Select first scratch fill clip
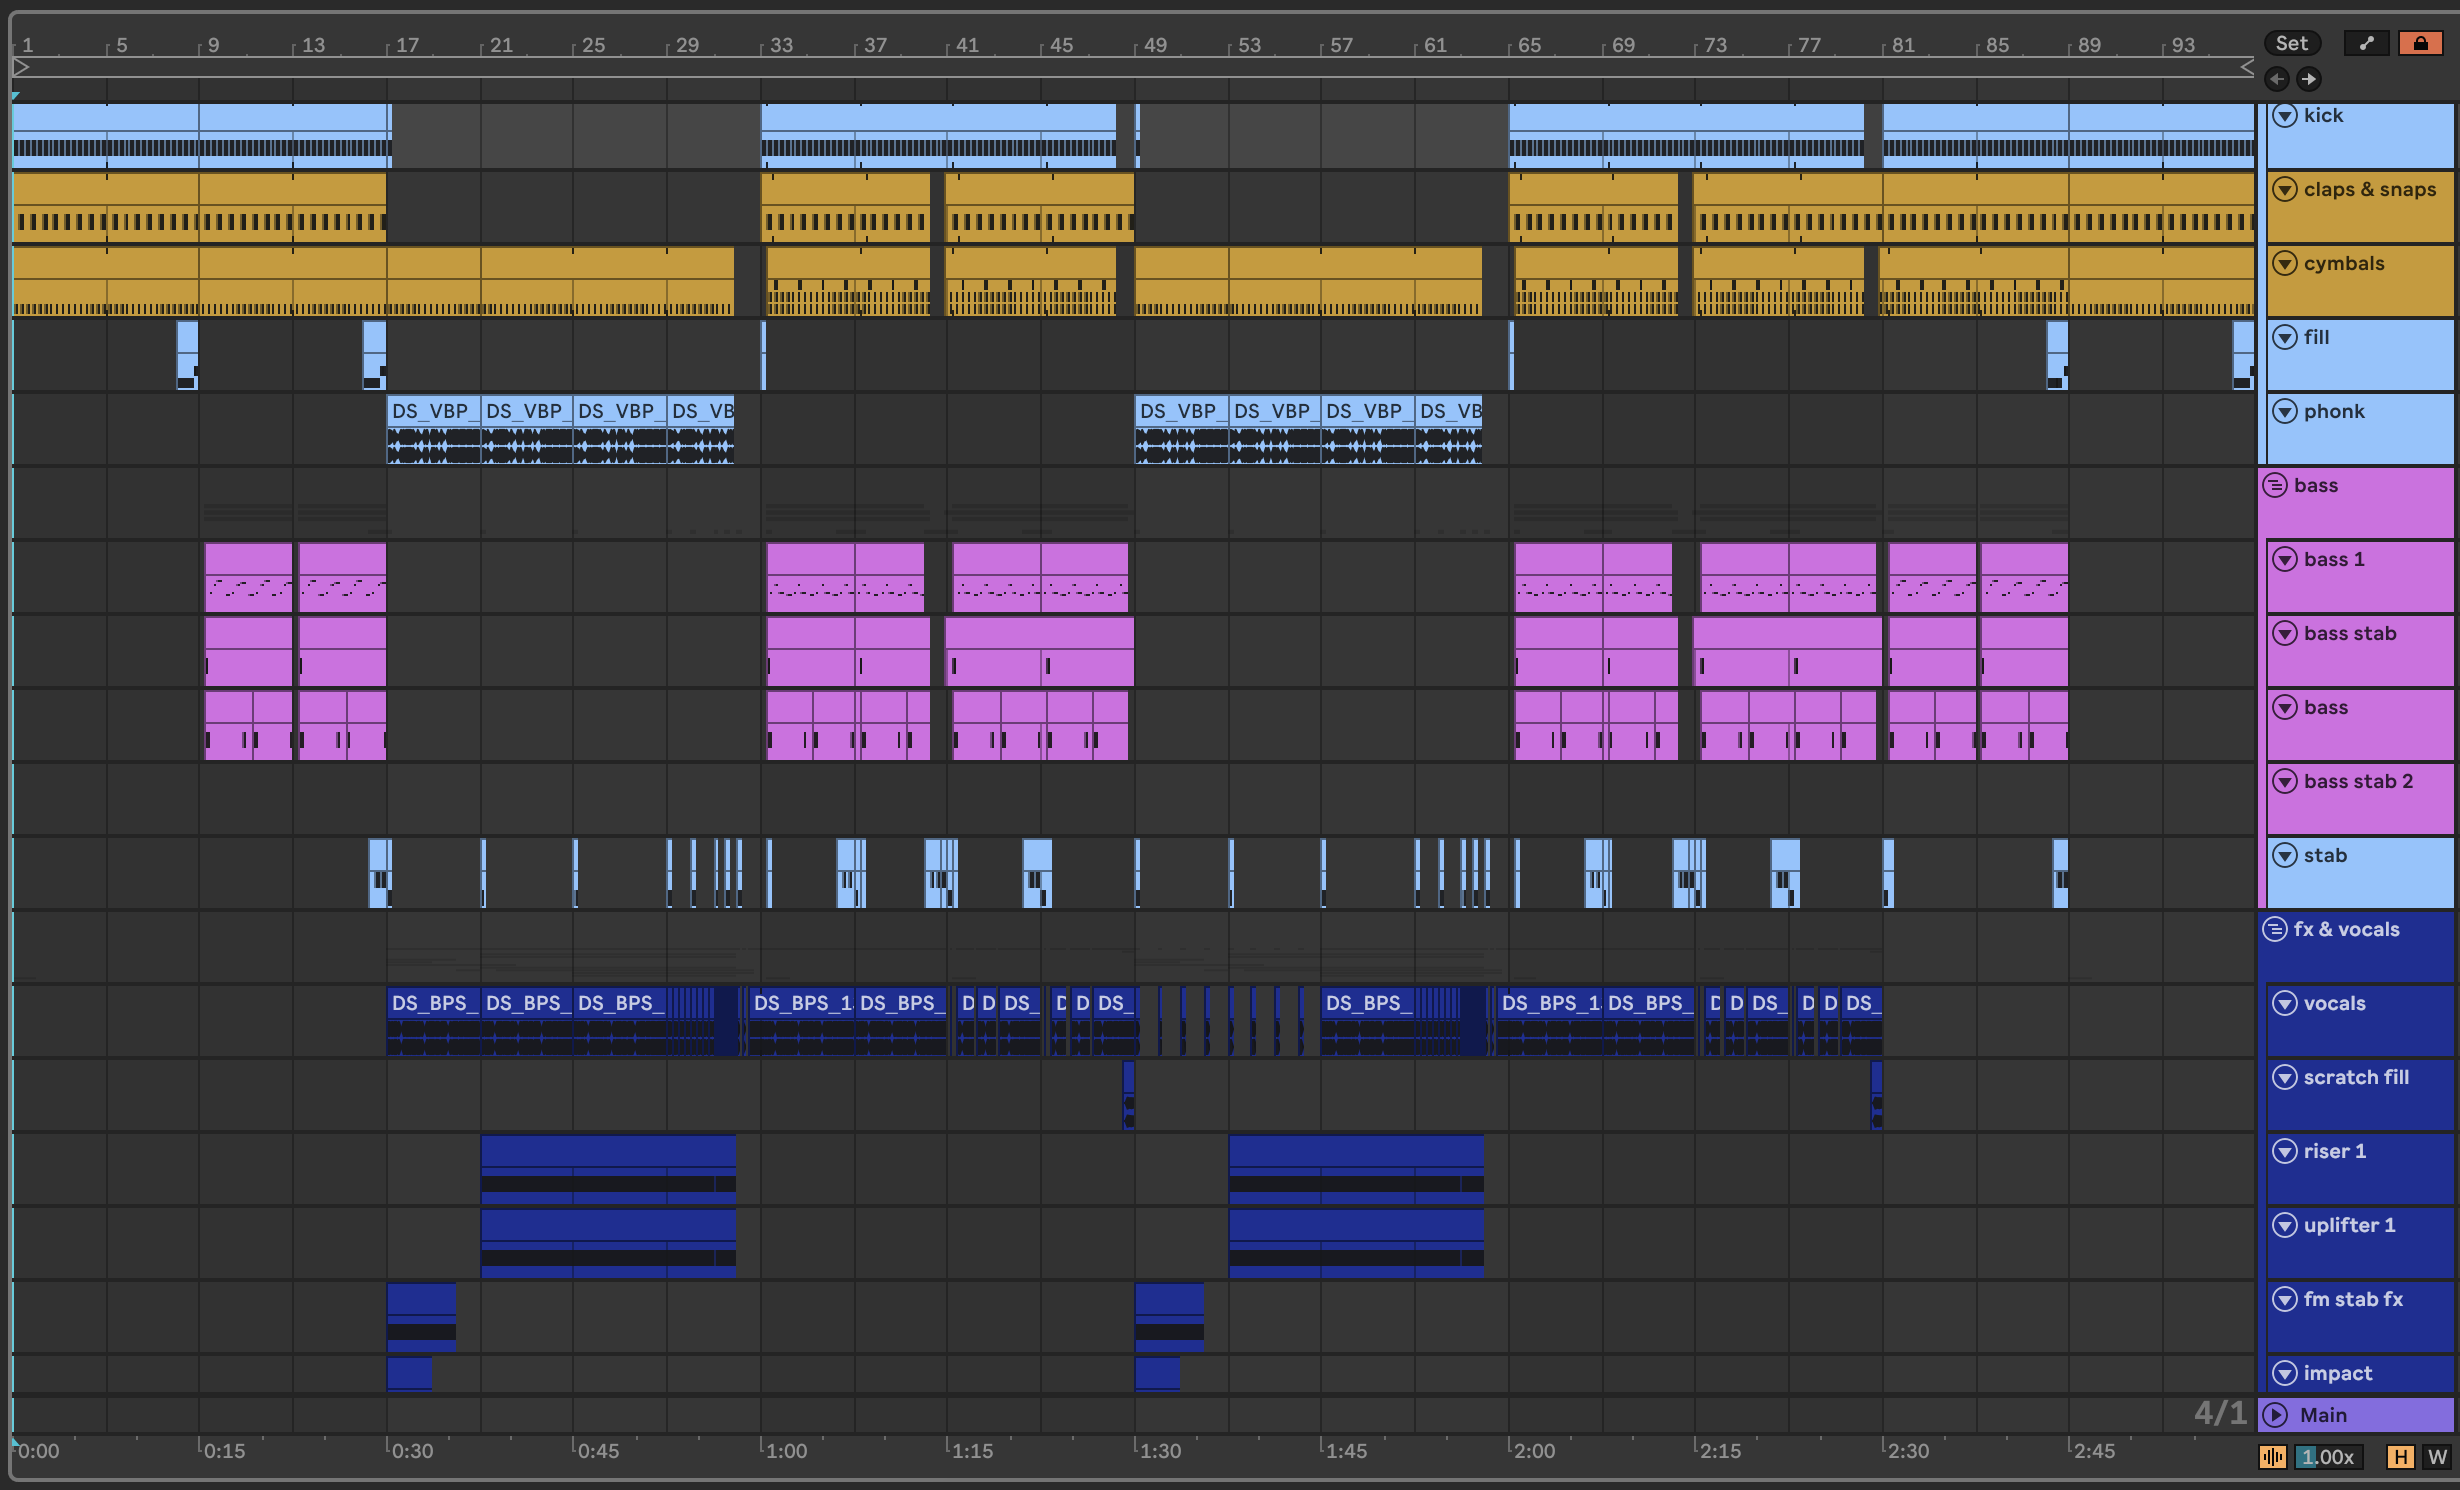Viewport: 2460px width, 1490px height. click(1129, 1094)
